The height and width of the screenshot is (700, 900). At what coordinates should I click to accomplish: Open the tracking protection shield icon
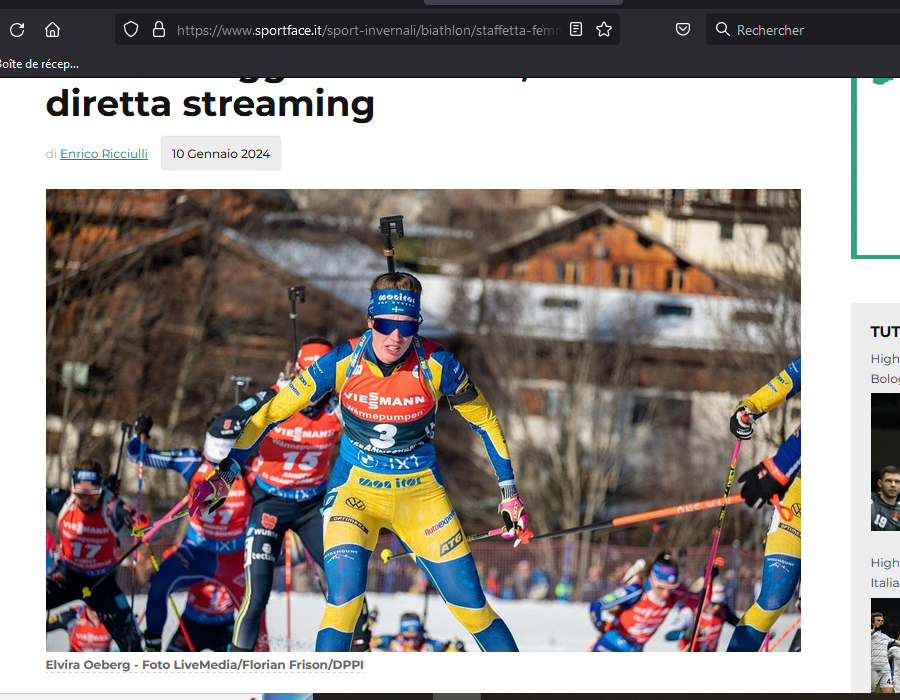(130, 29)
